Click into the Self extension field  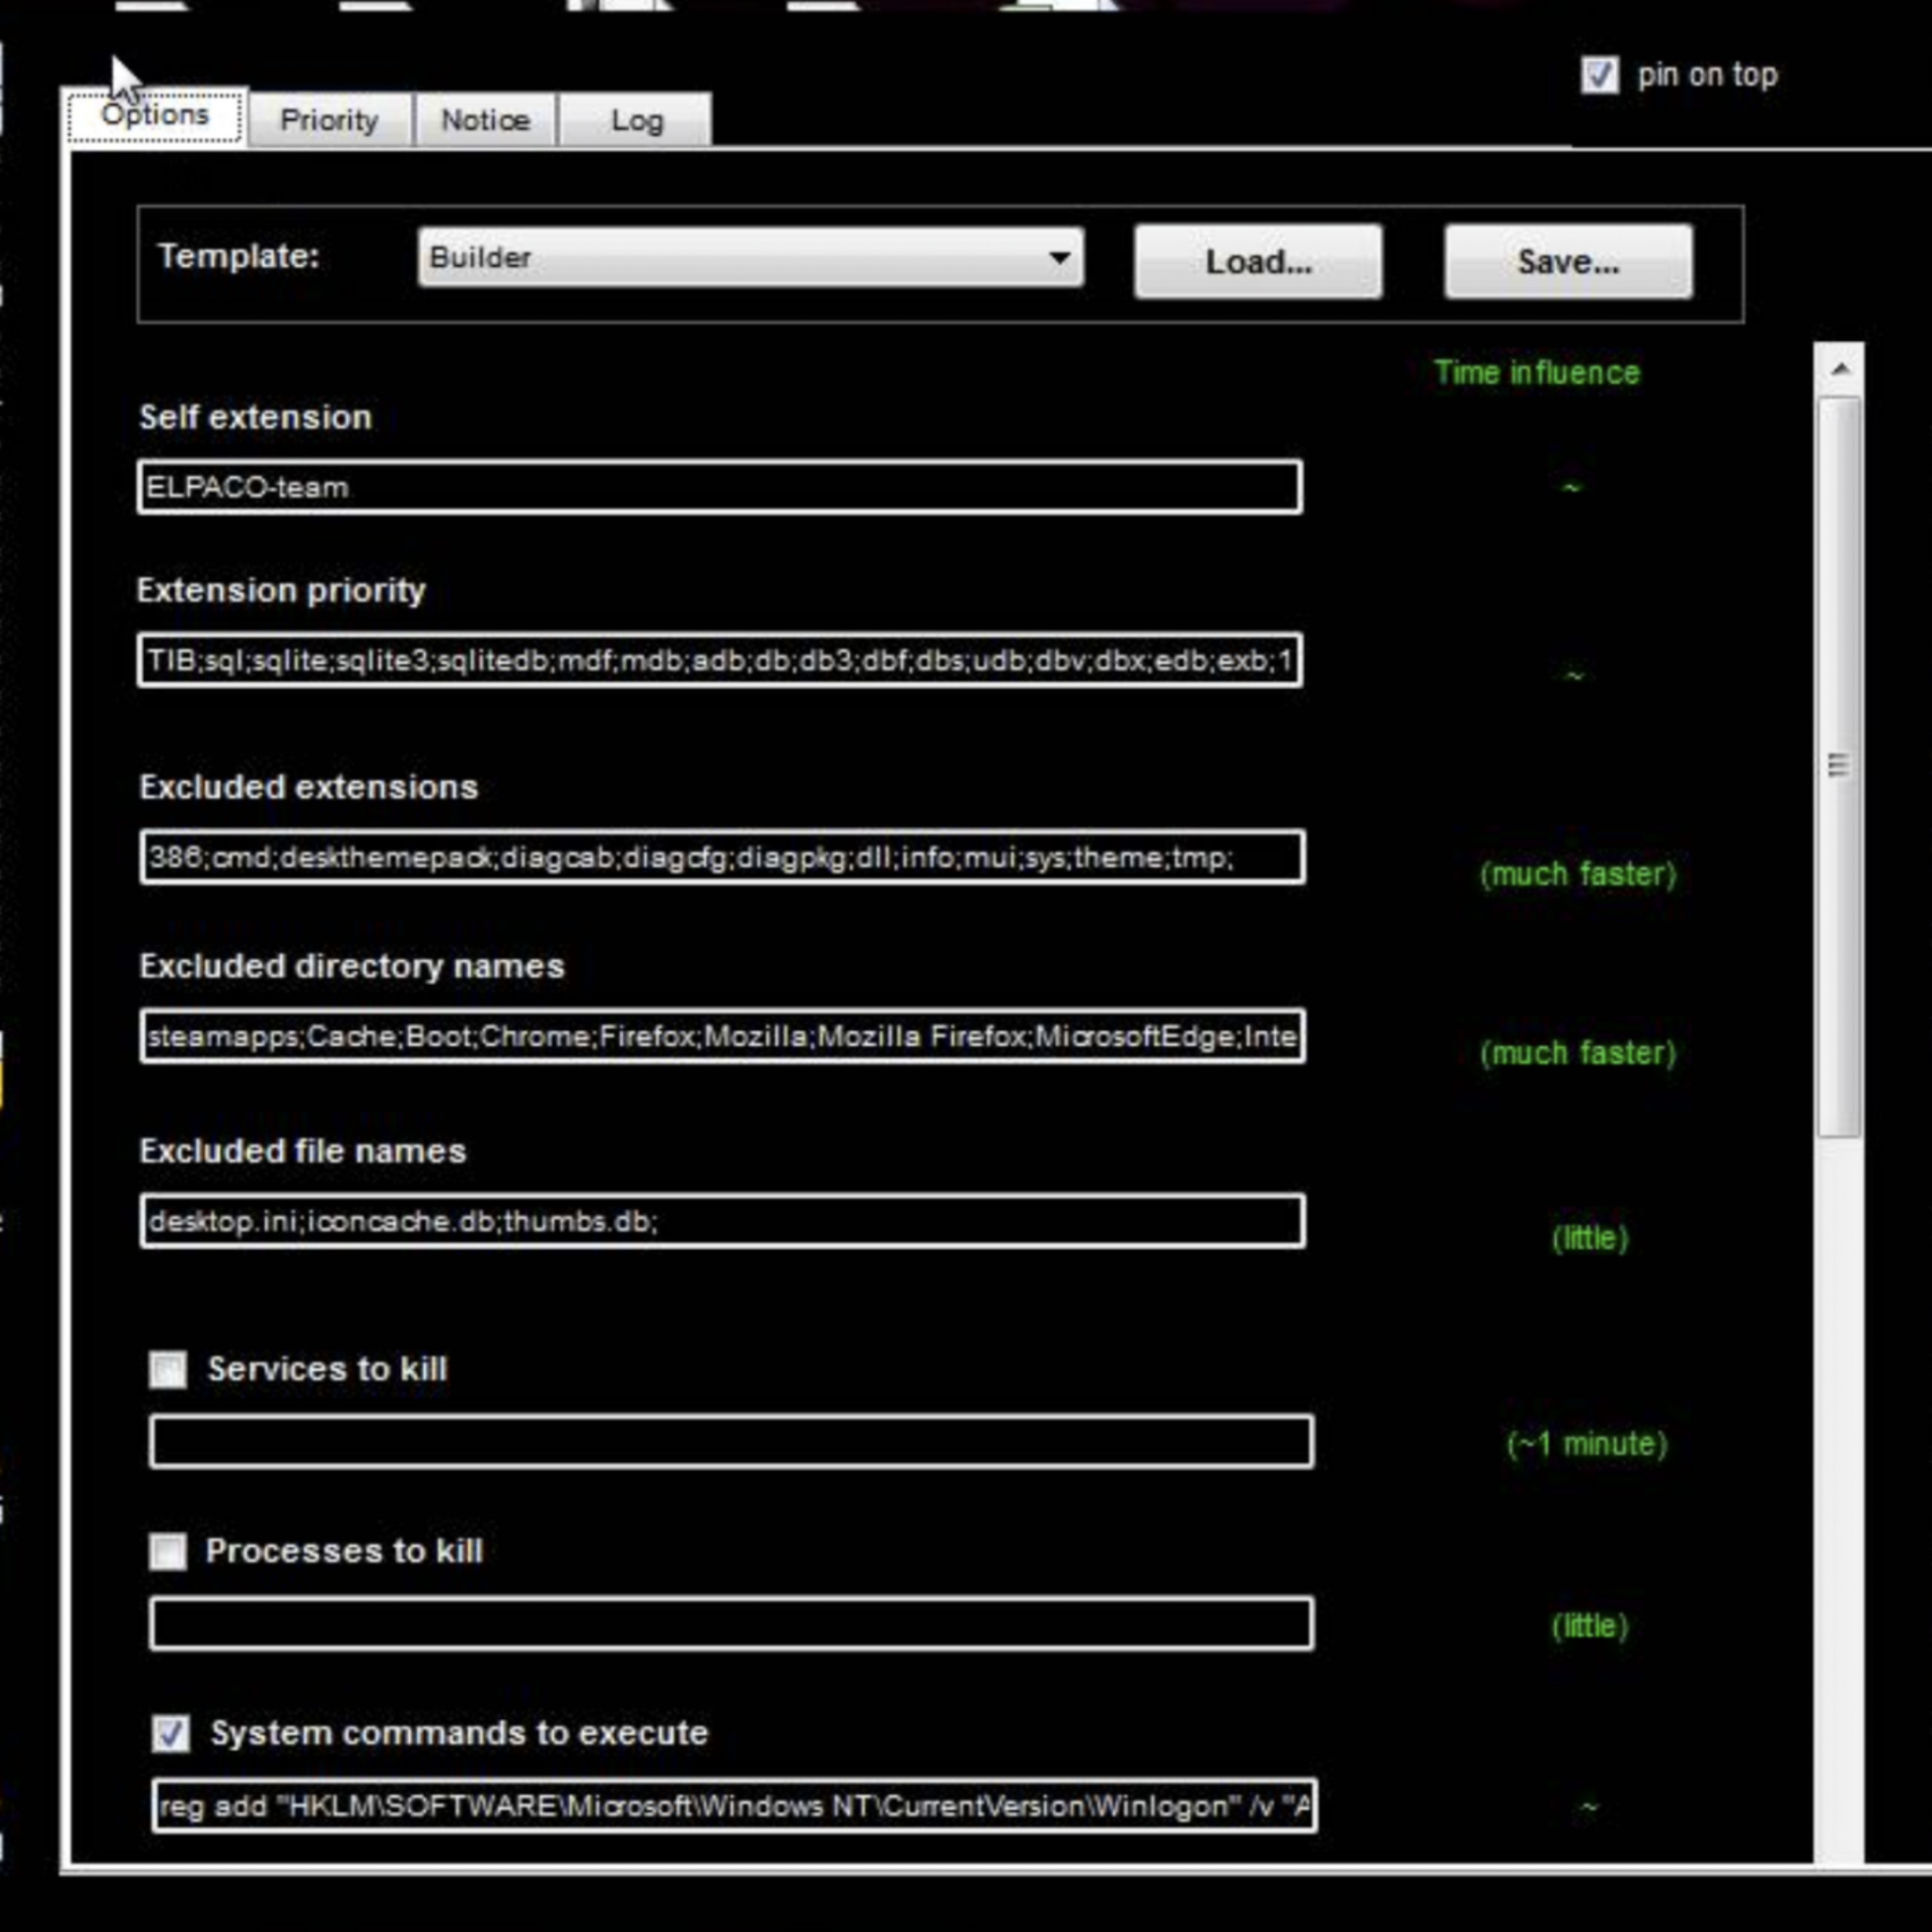click(x=719, y=488)
